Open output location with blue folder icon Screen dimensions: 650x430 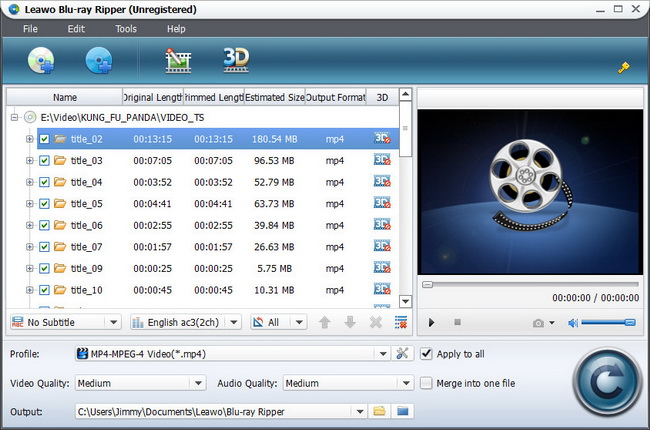pos(403,411)
